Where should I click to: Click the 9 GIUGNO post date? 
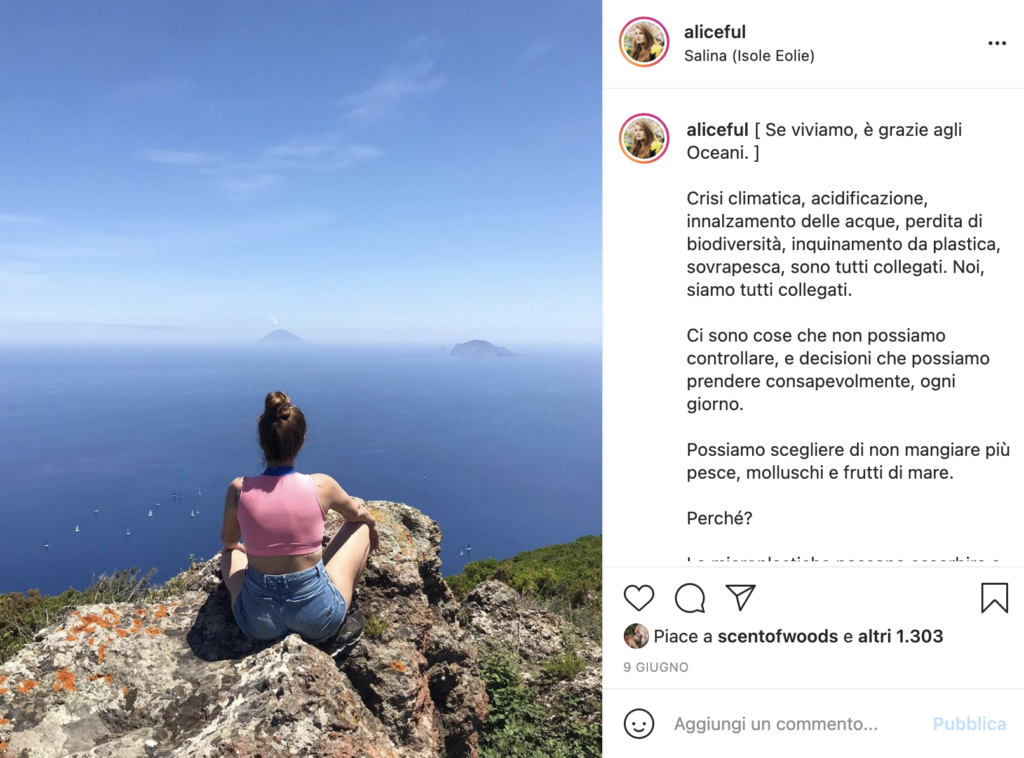pos(656,667)
